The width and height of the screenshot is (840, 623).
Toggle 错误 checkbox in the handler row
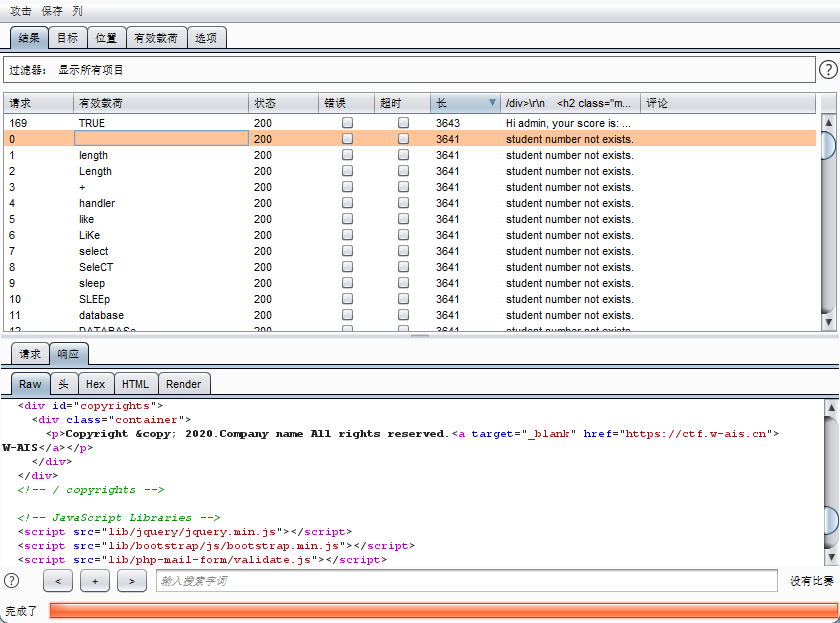347,203
